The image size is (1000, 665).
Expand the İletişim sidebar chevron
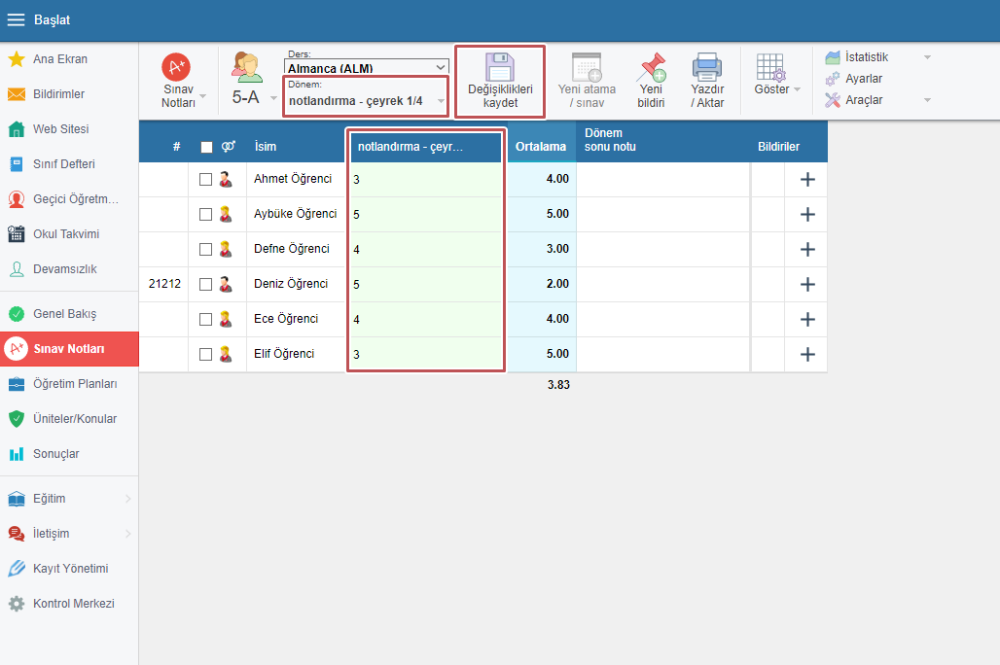(128, 534)
